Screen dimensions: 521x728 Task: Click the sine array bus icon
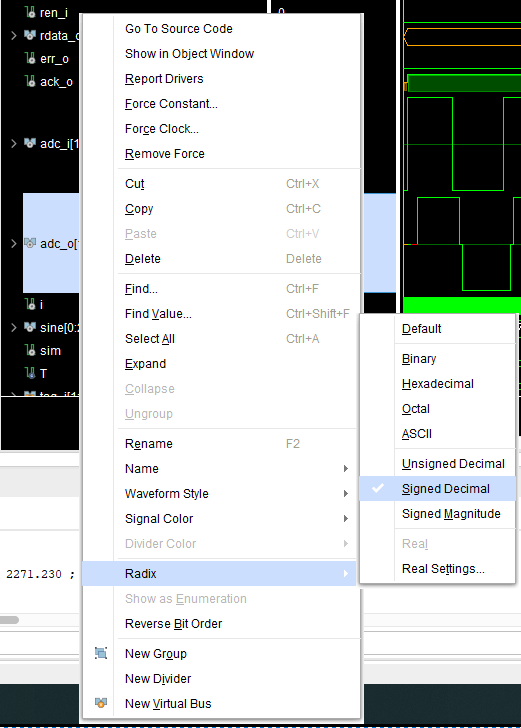[x=30, y=327]
